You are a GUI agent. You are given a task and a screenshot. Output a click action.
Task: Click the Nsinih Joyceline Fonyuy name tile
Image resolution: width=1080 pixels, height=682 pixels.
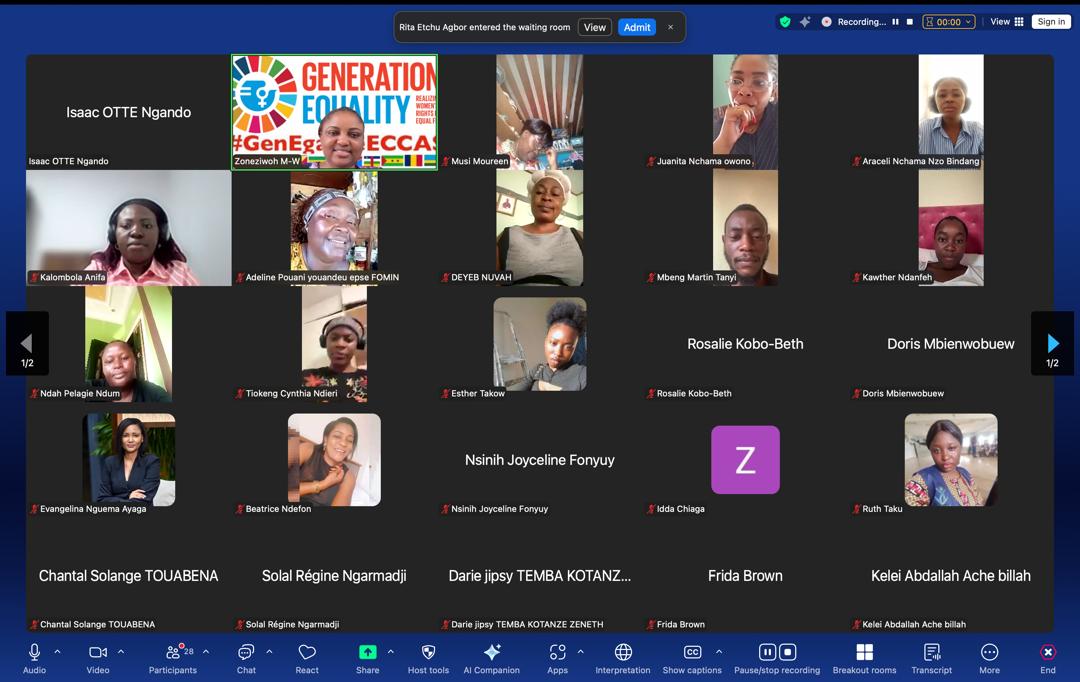click(540, 459)
